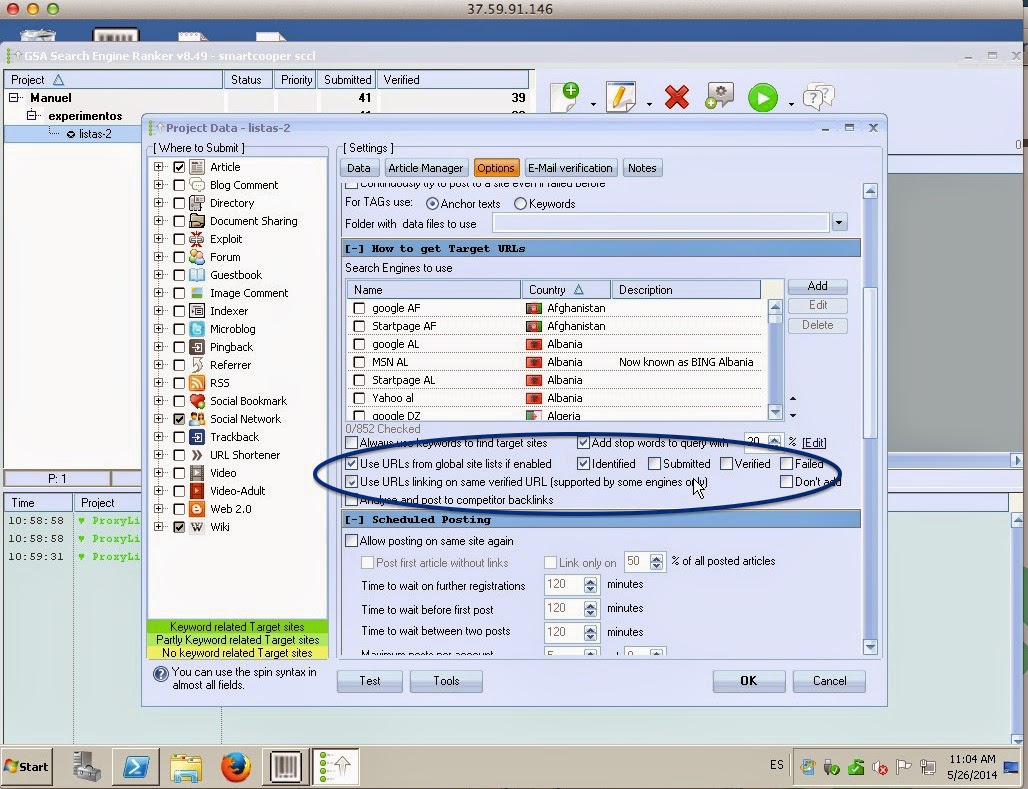
Task: Open the PowerShell taskbar icon
Action: pyautogui.click(x=136, y=766)
